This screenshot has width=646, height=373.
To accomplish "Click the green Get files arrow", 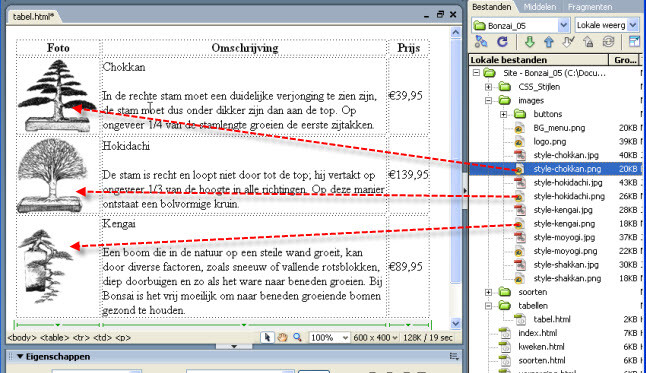I will [529, 42].
